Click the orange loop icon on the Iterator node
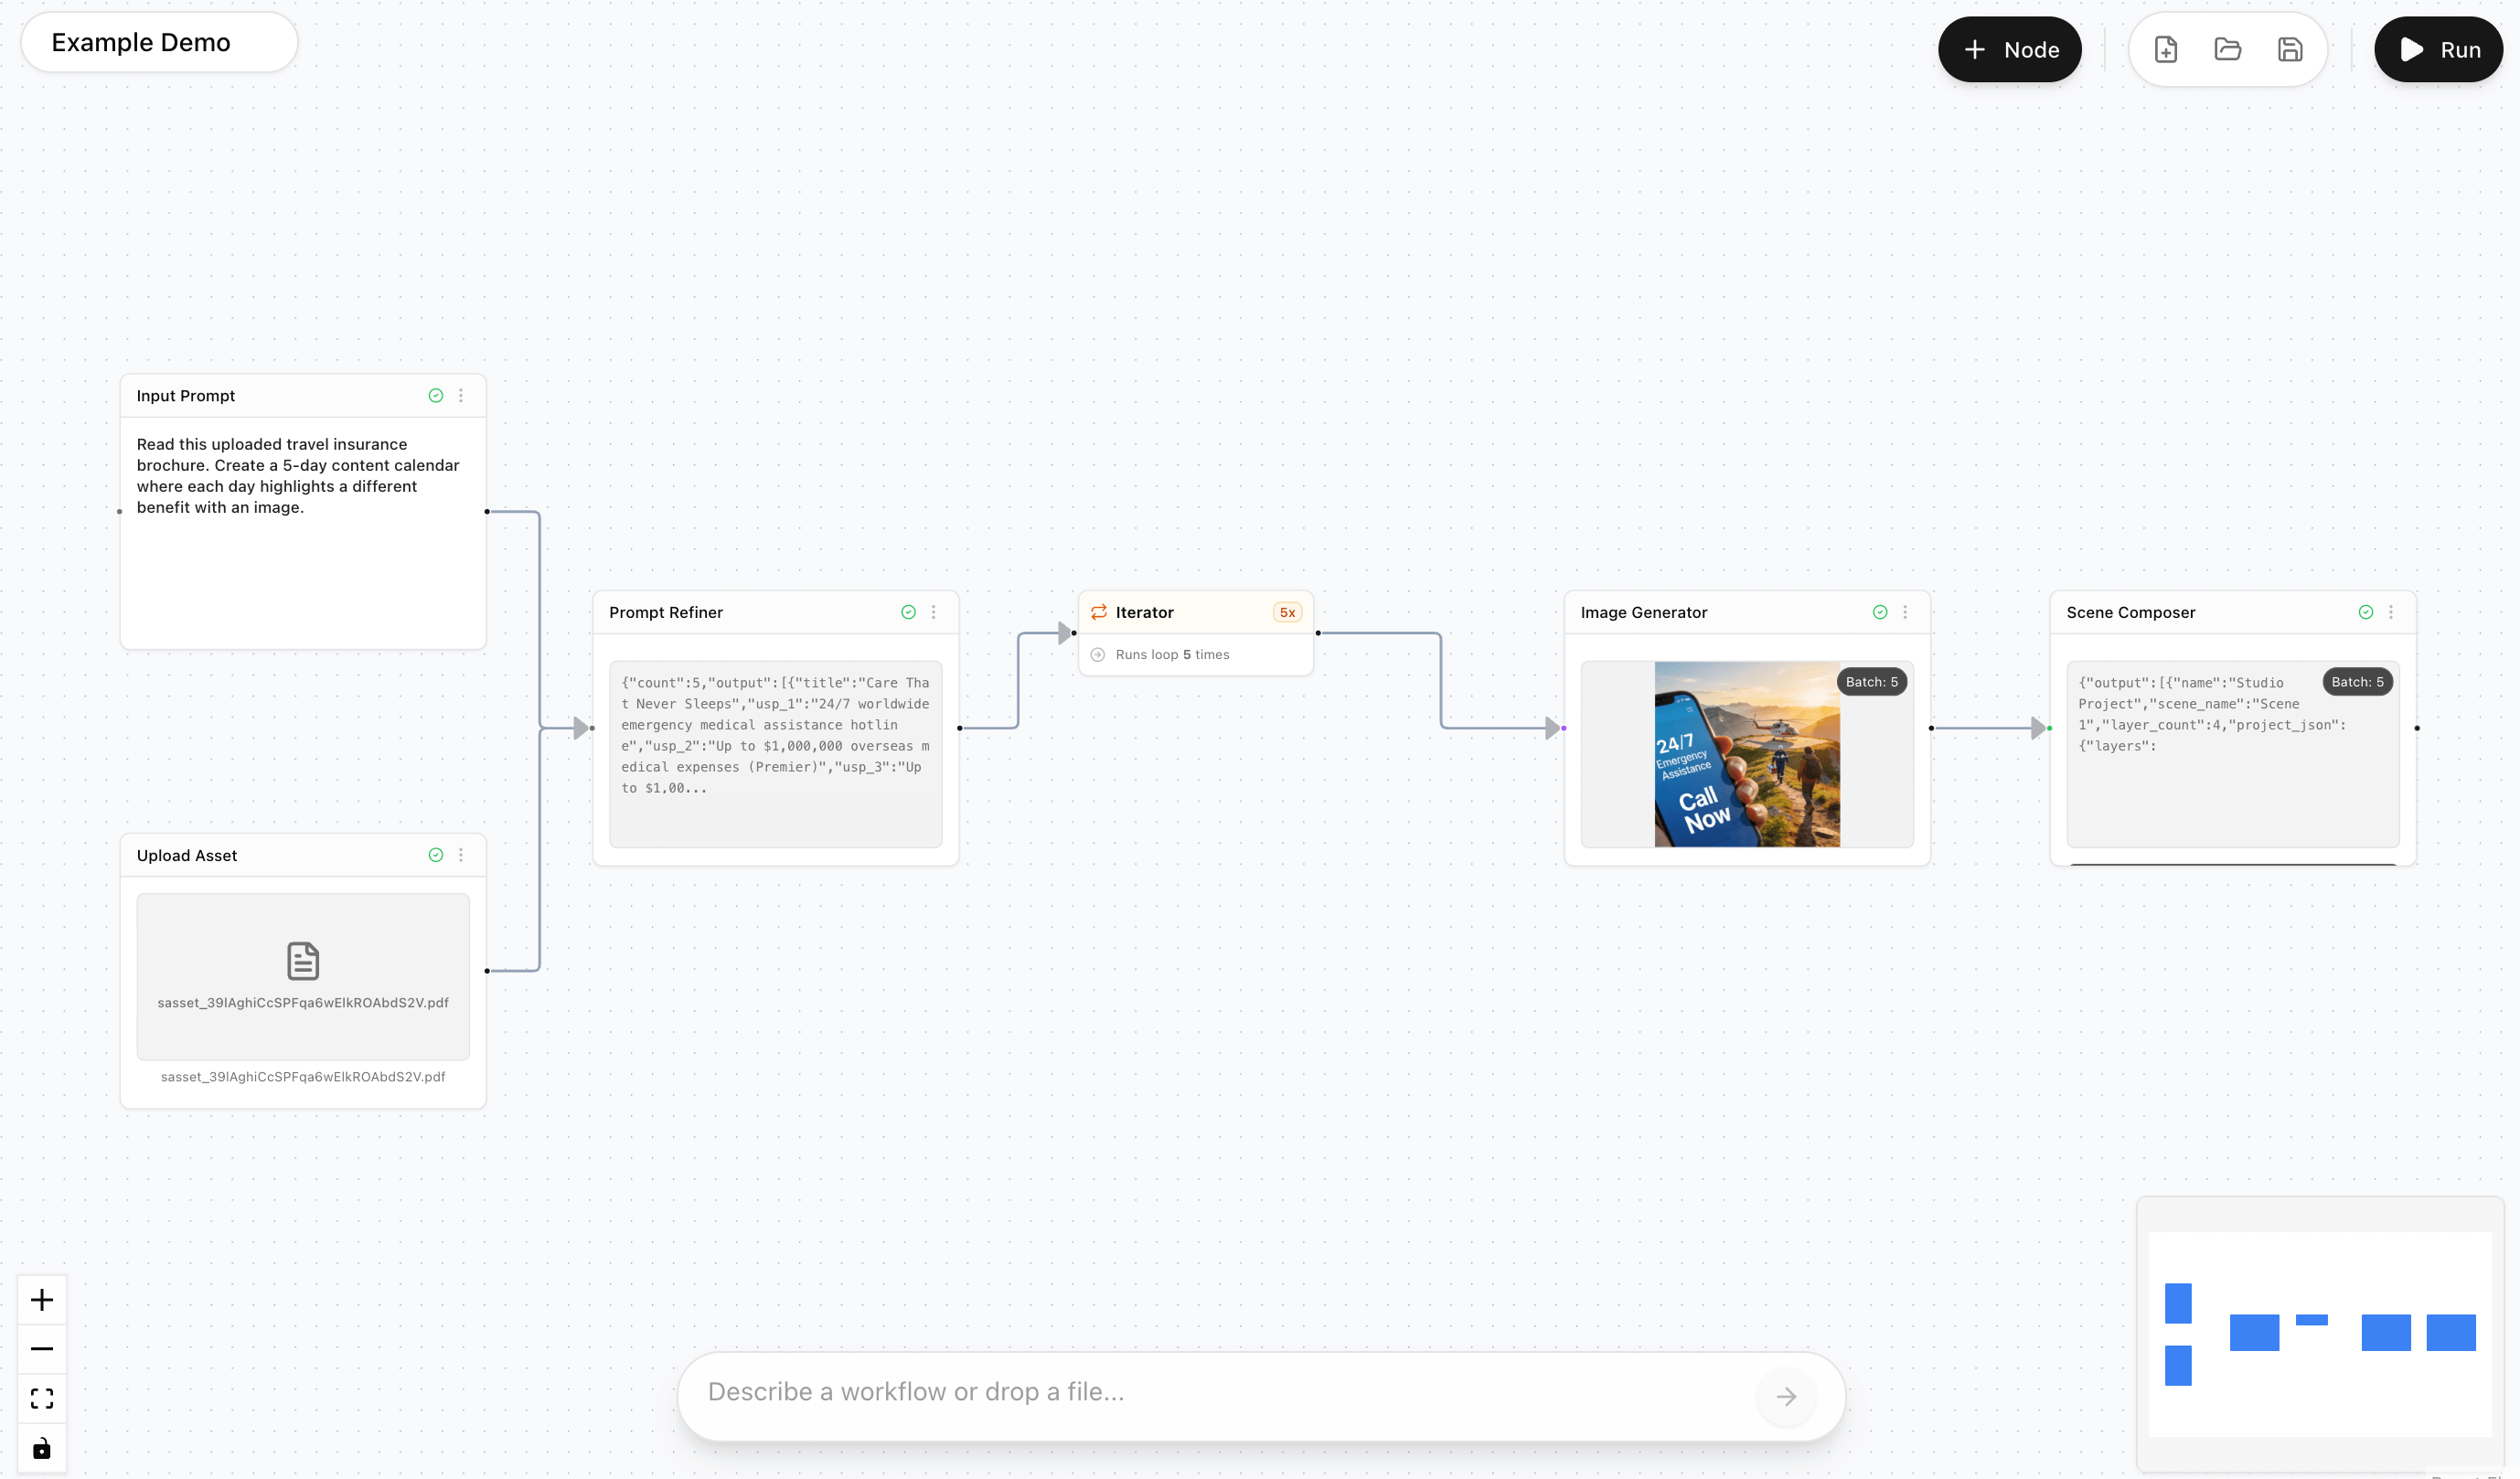The image size is (2520, 1479). [x=1098, y=611]
